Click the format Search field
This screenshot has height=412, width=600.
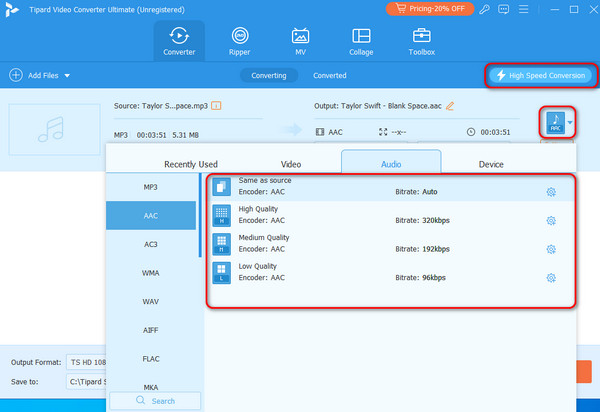tap(155, 401)
